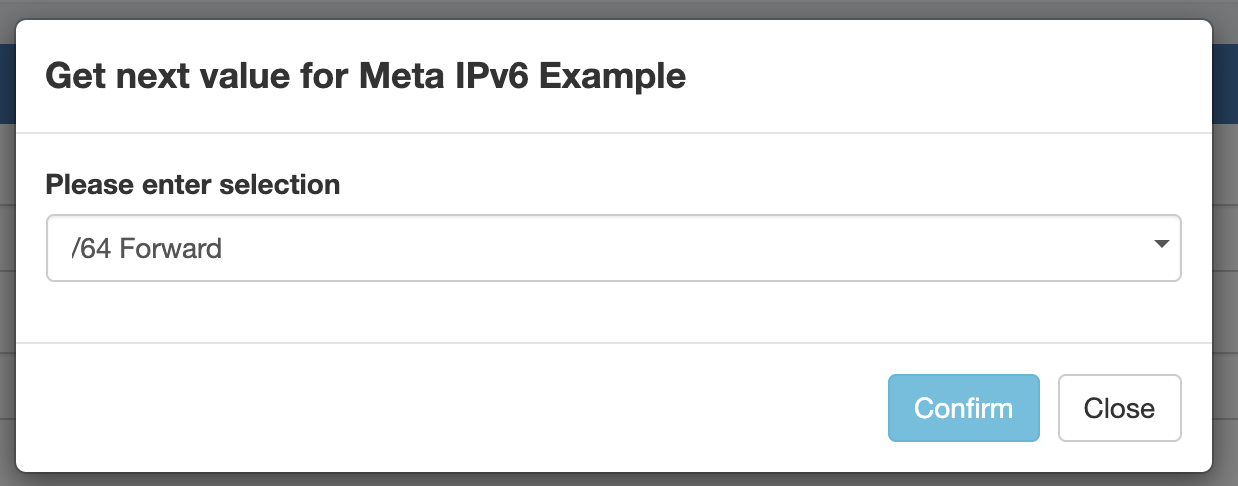Dismiss the dialog with the Close button

(1119, 408)
